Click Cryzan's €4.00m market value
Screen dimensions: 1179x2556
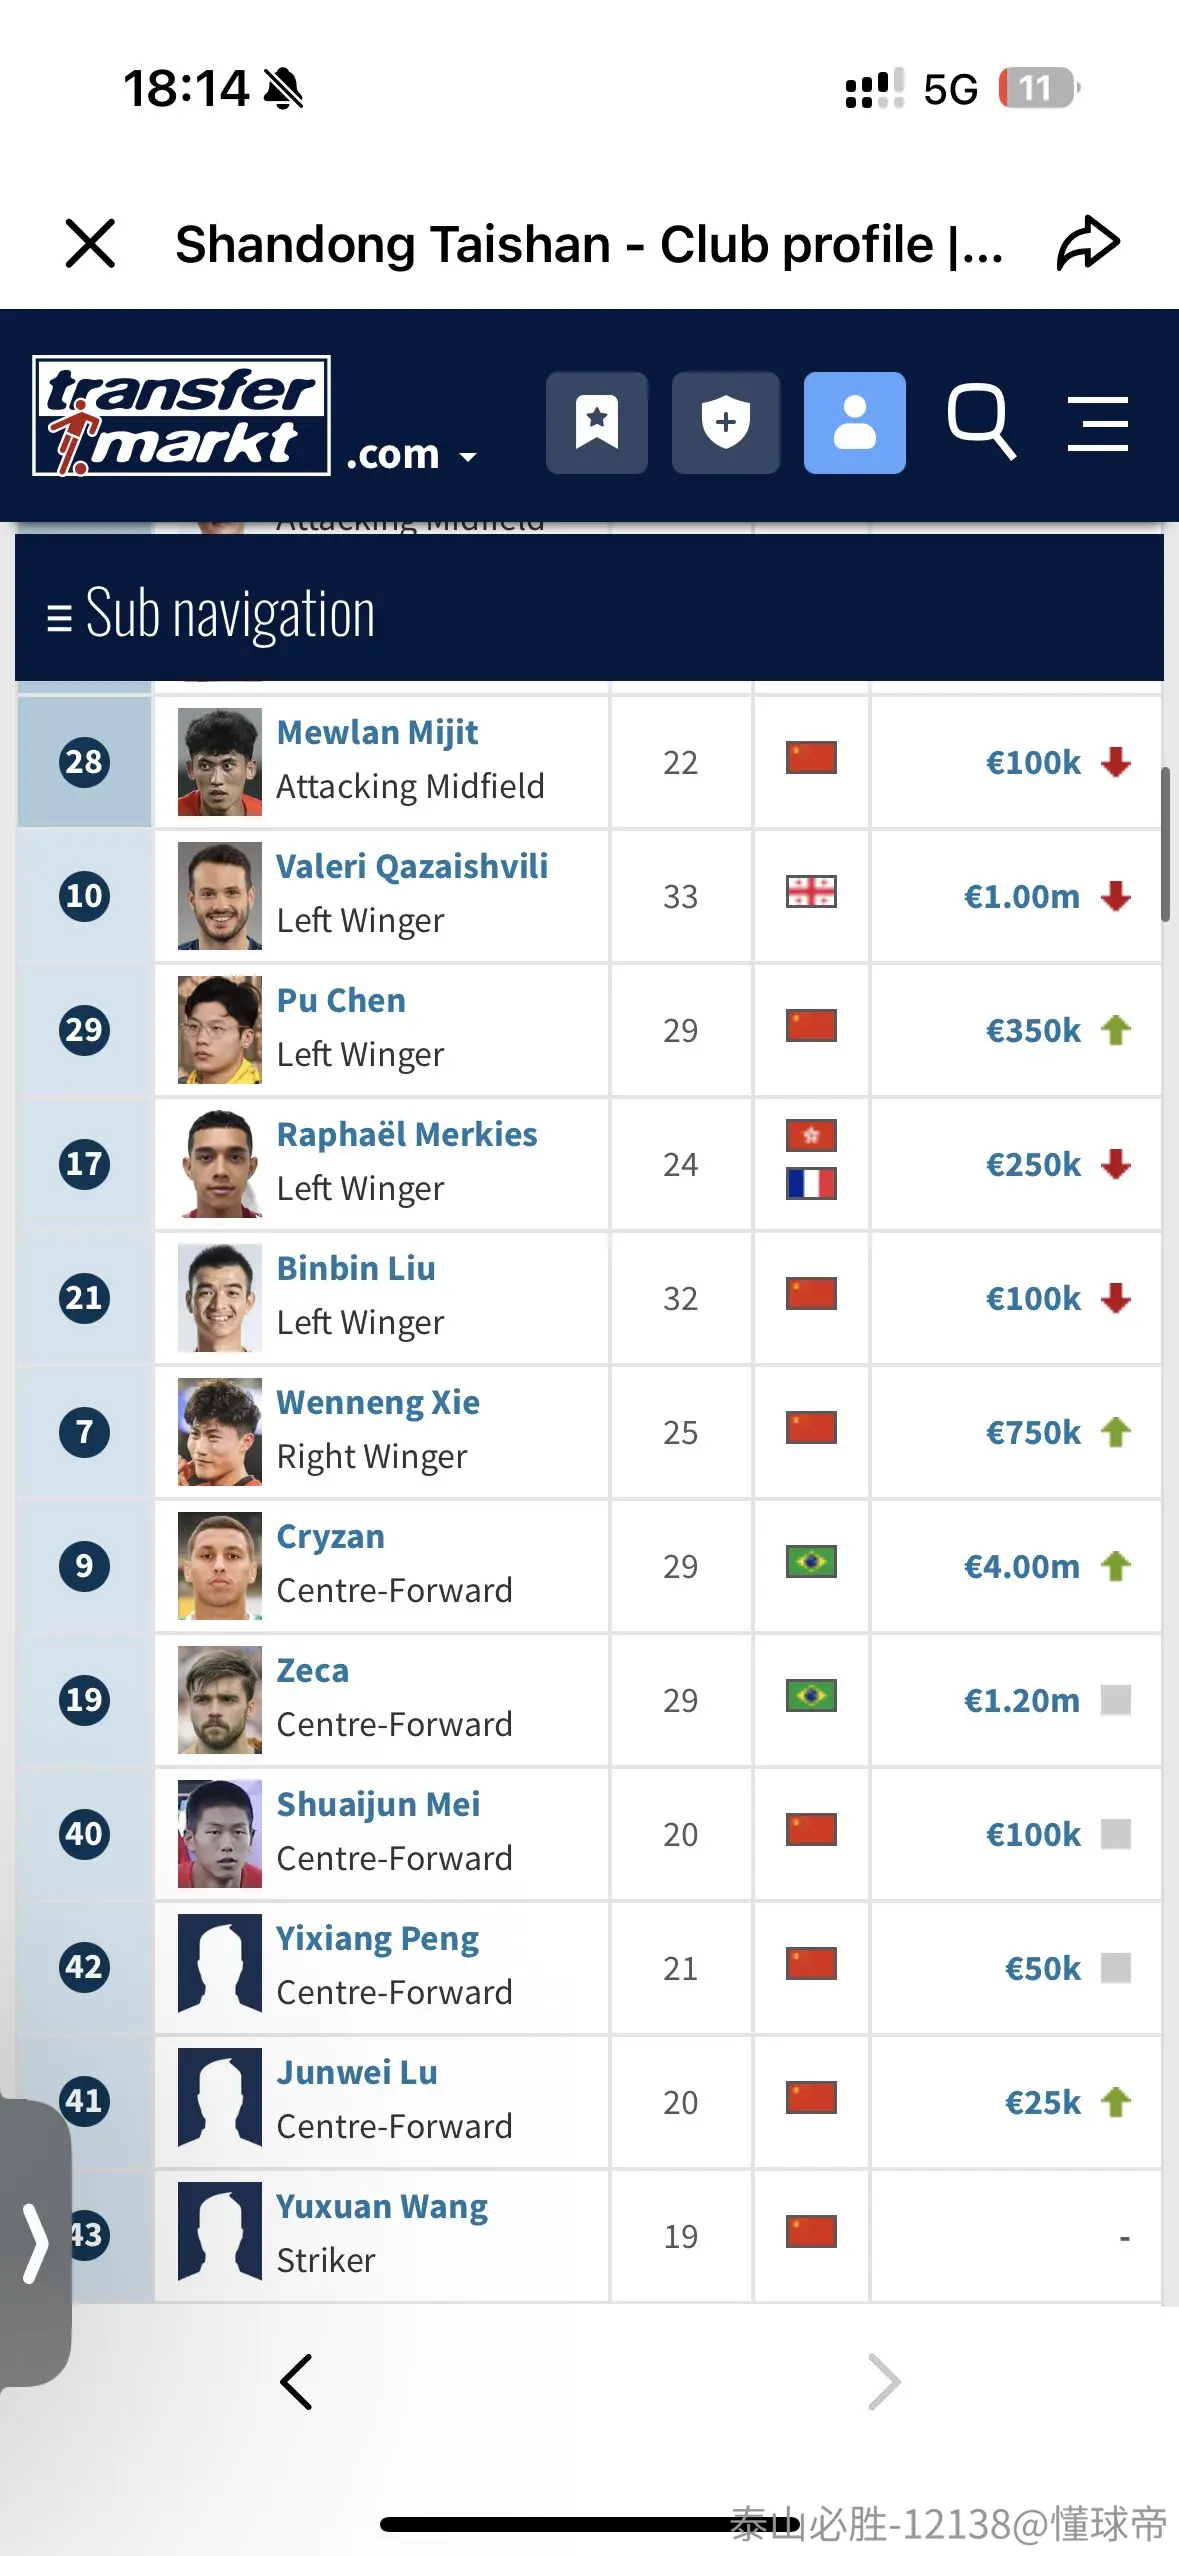(x=1021, y=1566)
